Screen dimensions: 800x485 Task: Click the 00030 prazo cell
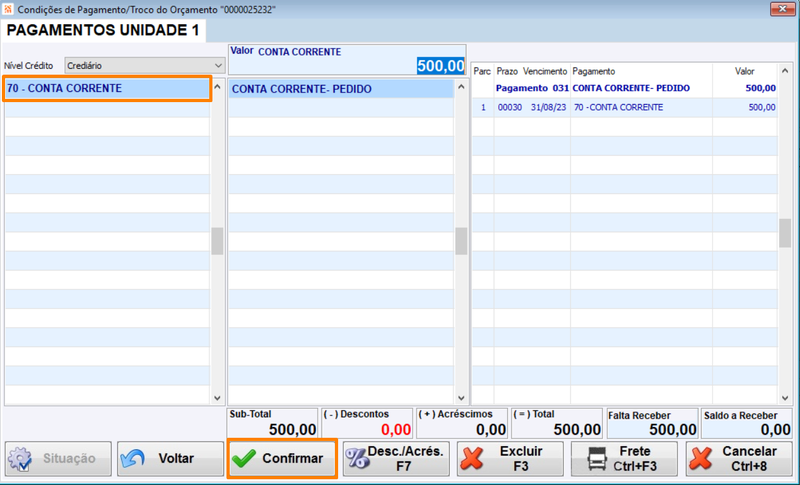click(510, 108)
